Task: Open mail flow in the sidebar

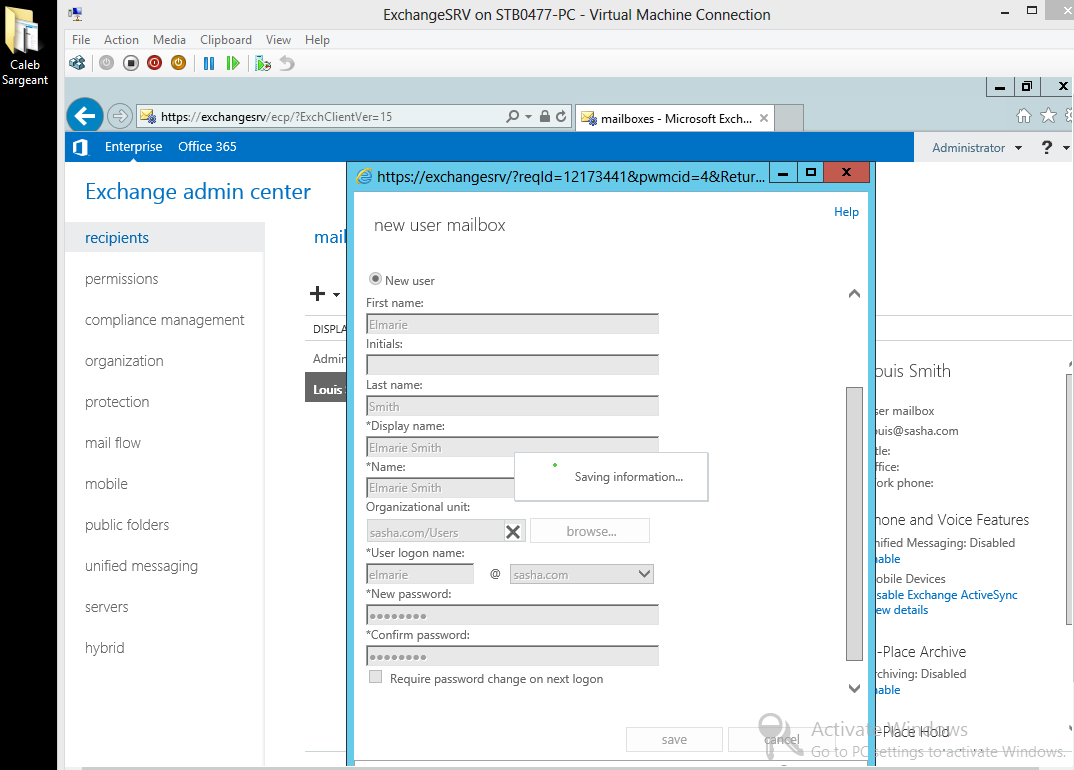Action: tap(112, 443)
